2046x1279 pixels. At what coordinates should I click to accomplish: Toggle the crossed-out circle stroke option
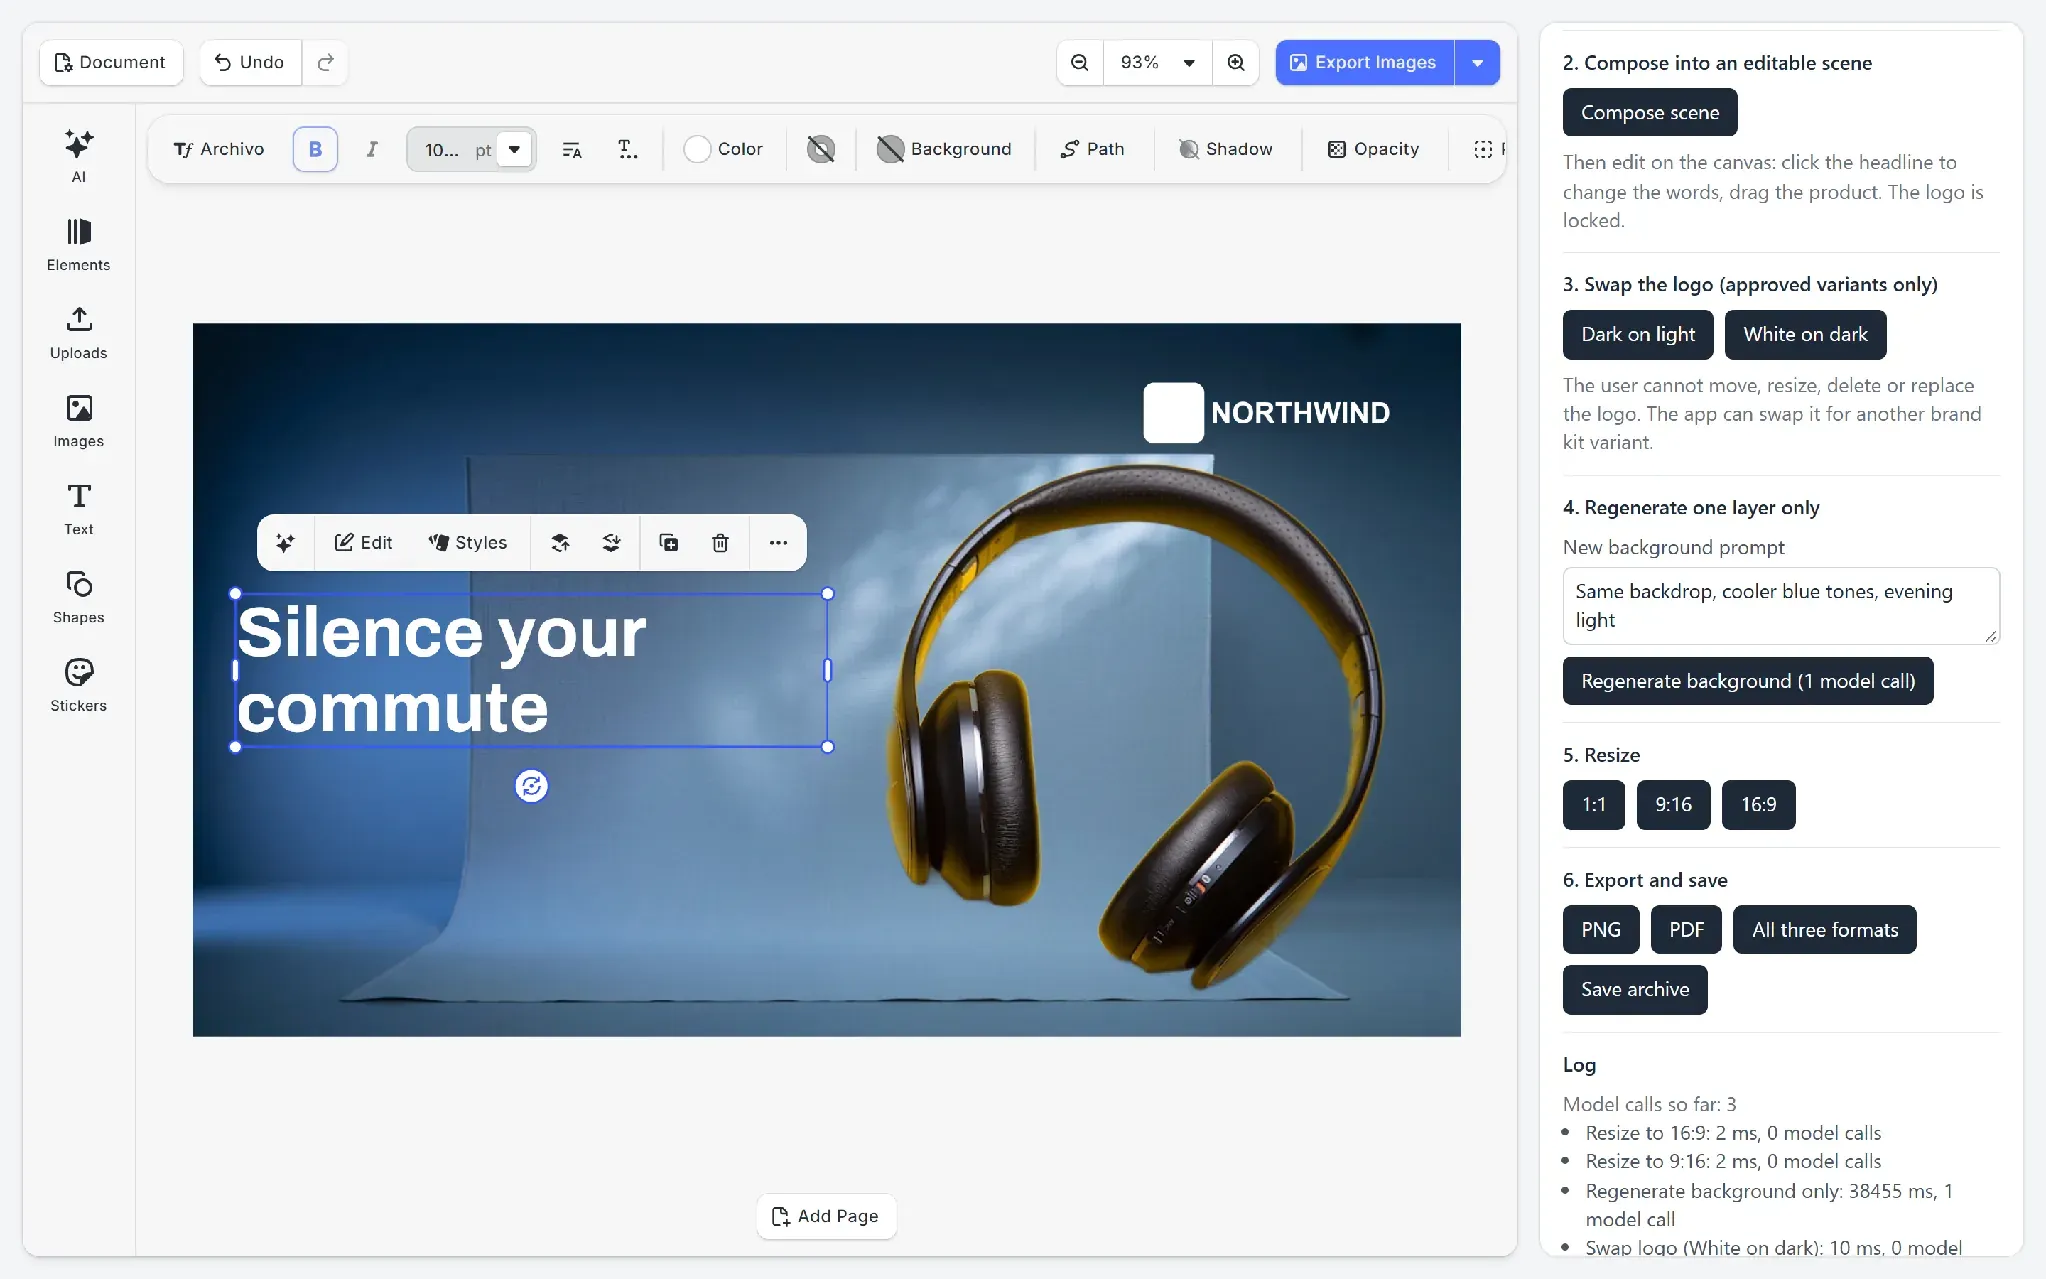pos(821,149)
